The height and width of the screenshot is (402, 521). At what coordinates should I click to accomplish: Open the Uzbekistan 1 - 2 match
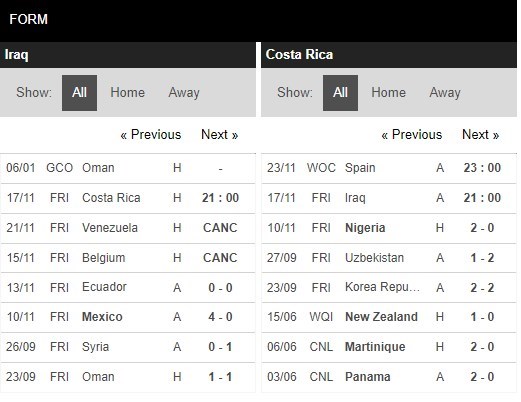pos(389,258)
